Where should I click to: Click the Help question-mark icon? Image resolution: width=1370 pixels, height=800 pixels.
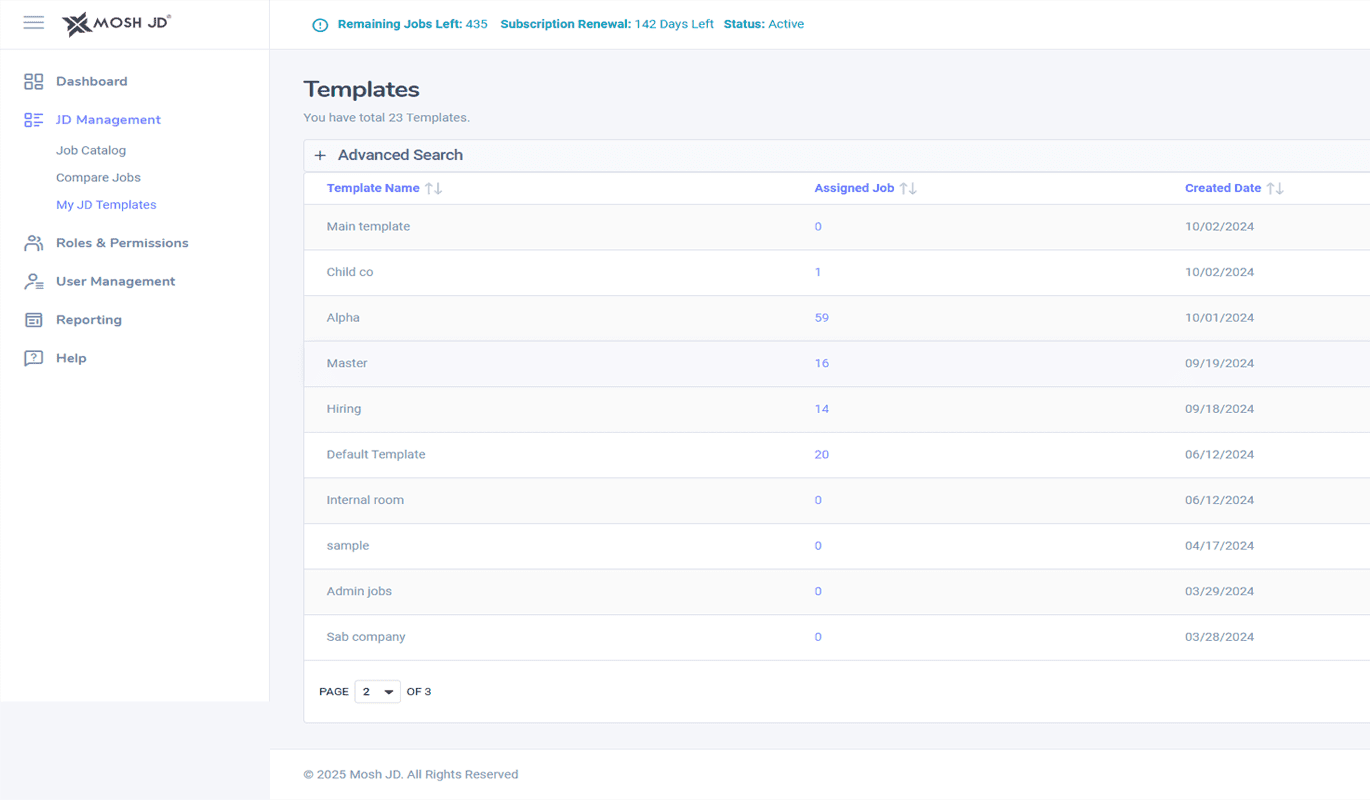(x=33, y=357)
